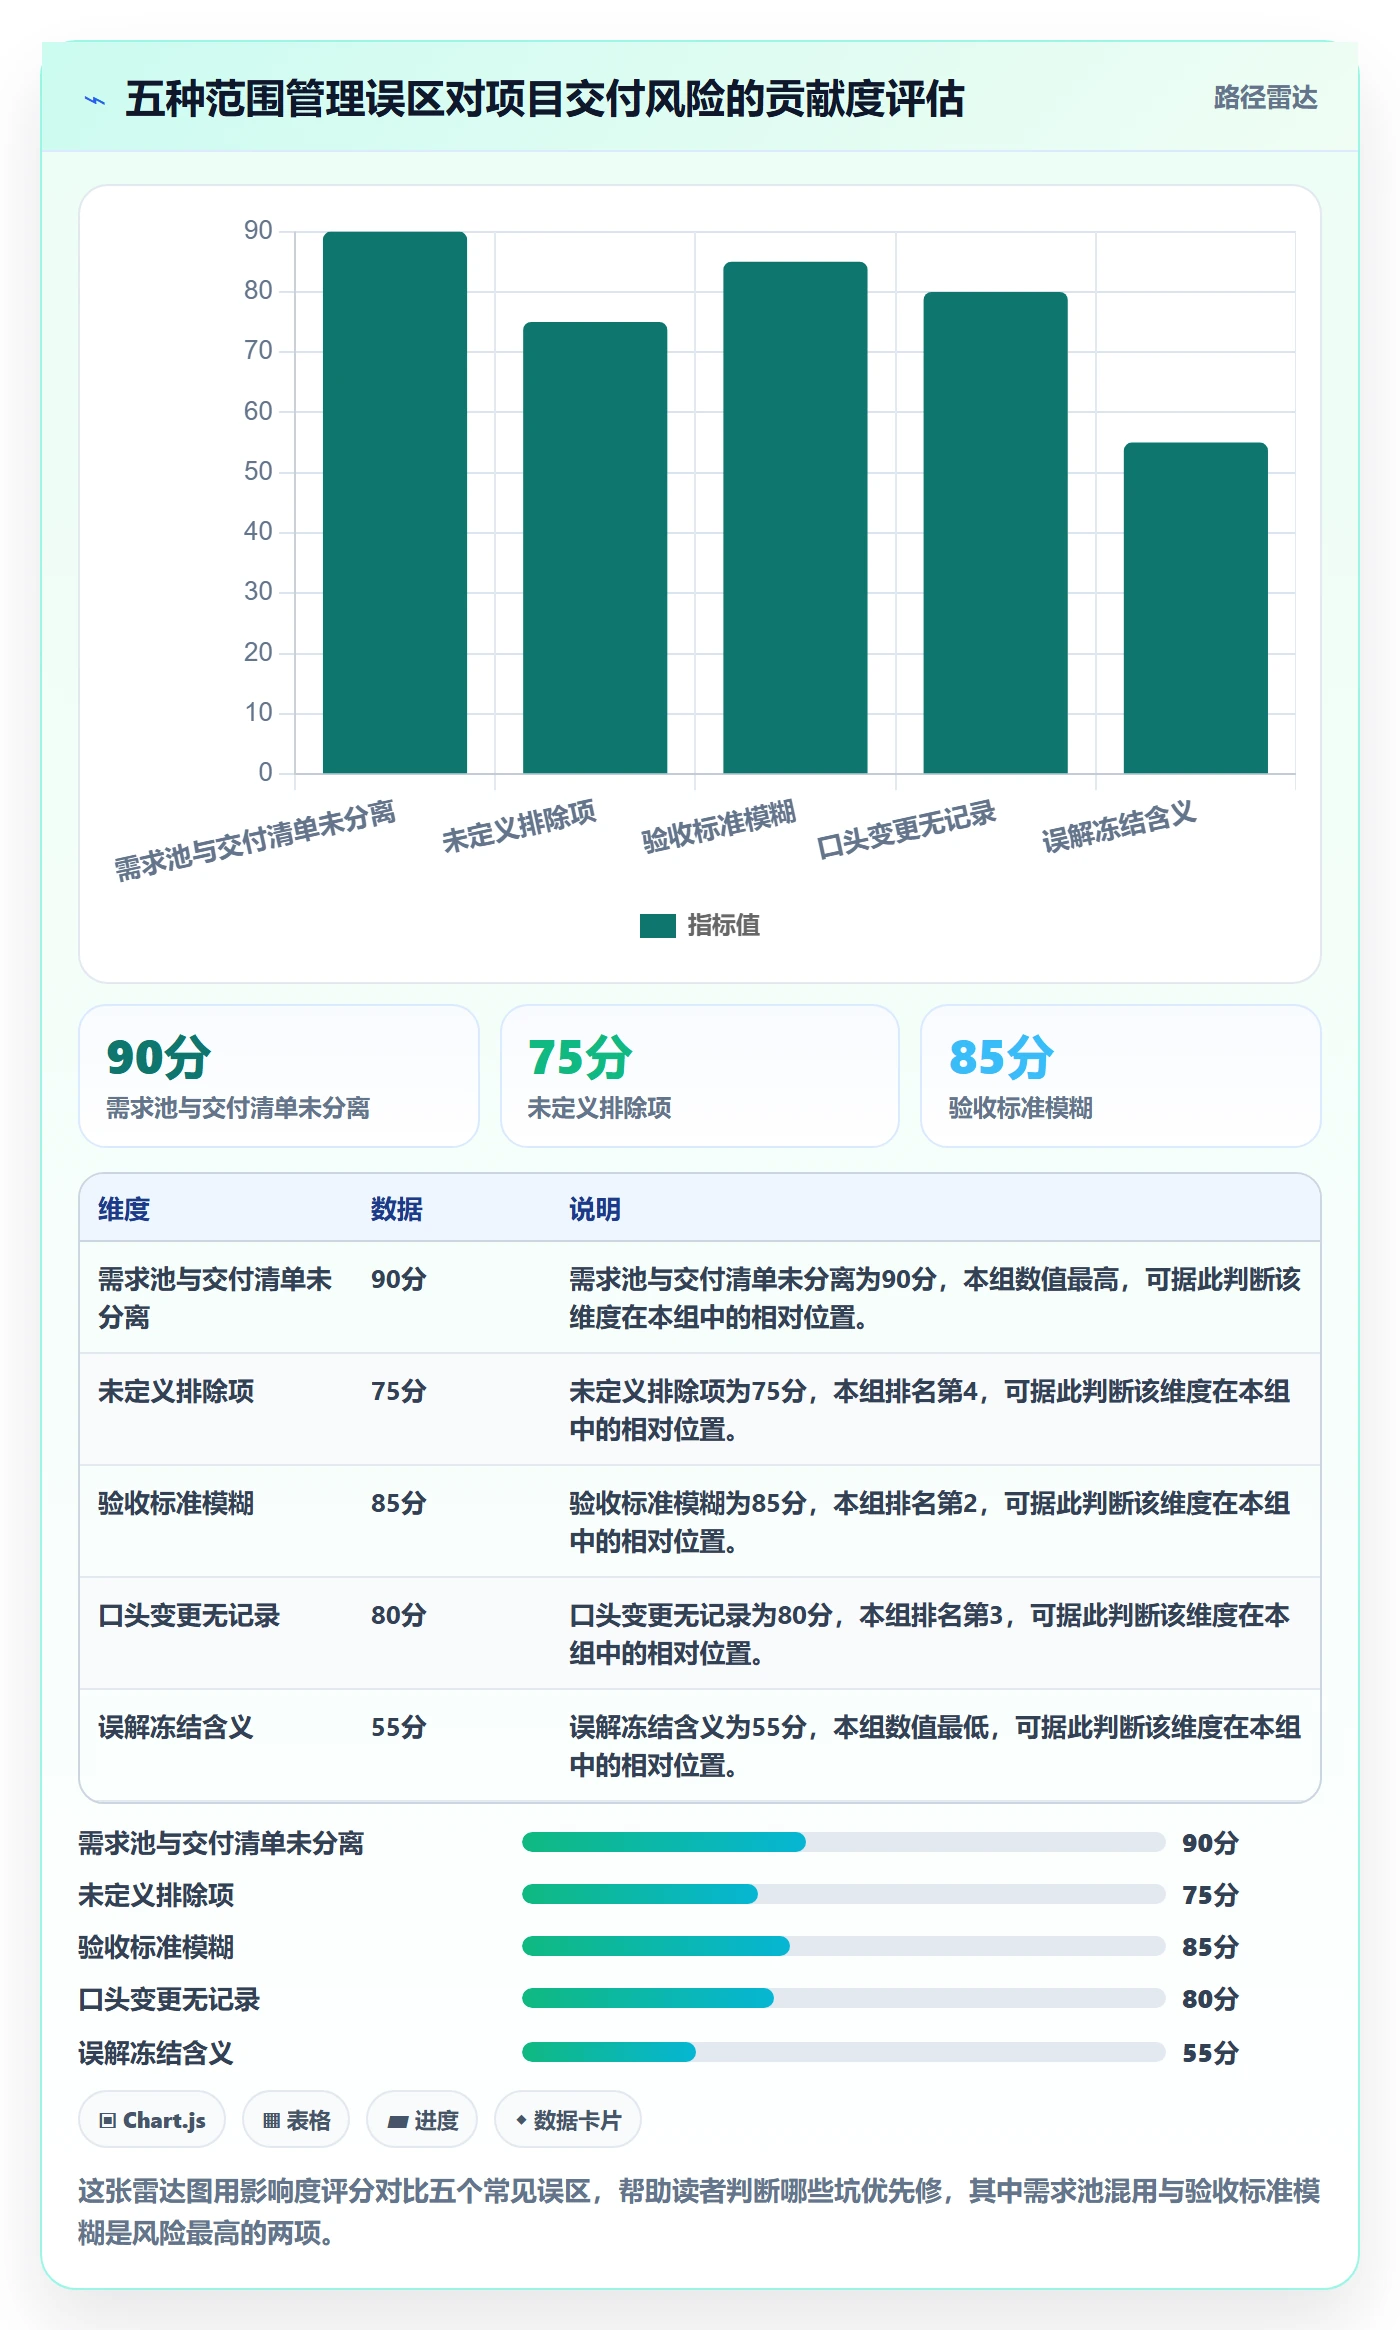Click the grid icon in 表格 chip

(271, 2121)
